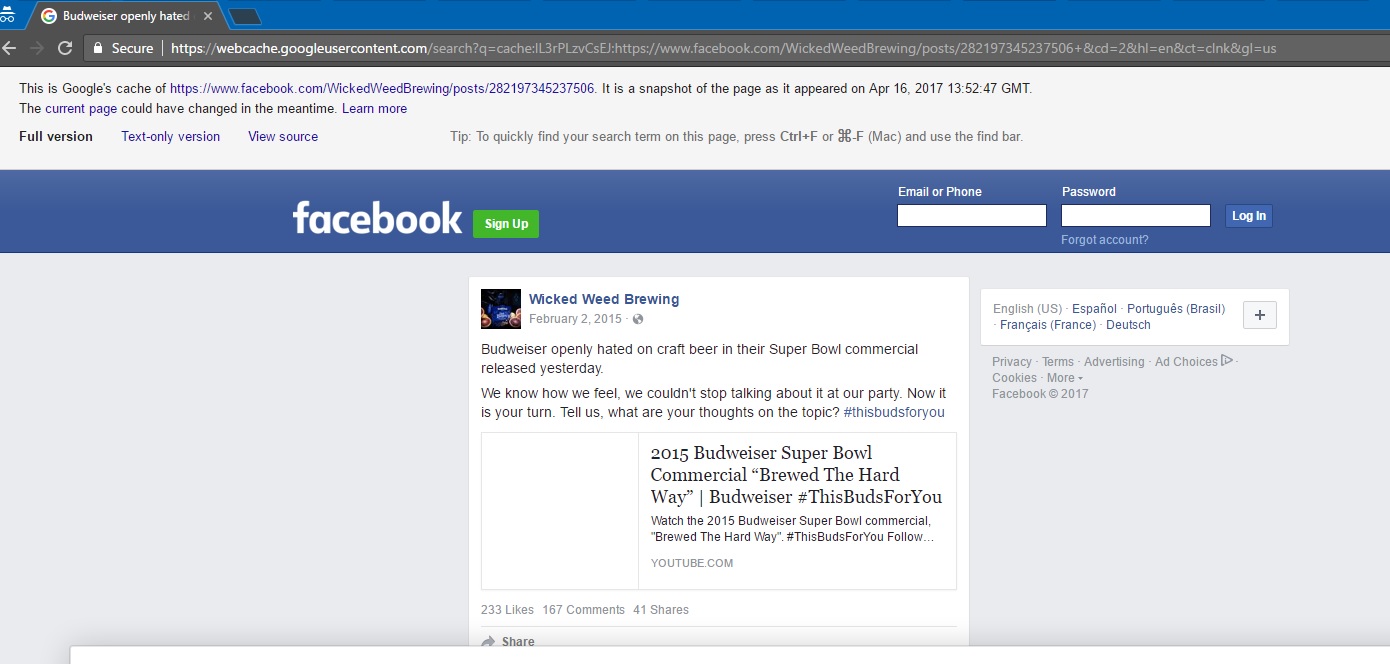Screen dimensions: 1390x664
Task: Click the incognito icon at window corner
Action: point(7,15)
